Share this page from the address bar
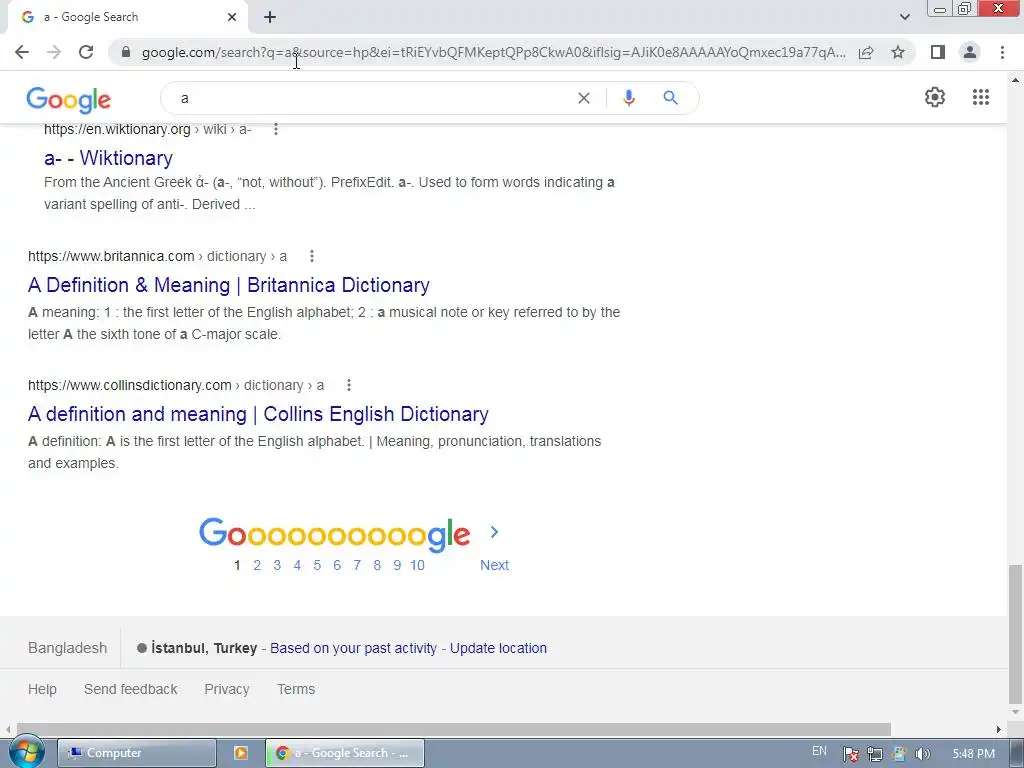The image size is (1024, 768). (x=866, y=52)
